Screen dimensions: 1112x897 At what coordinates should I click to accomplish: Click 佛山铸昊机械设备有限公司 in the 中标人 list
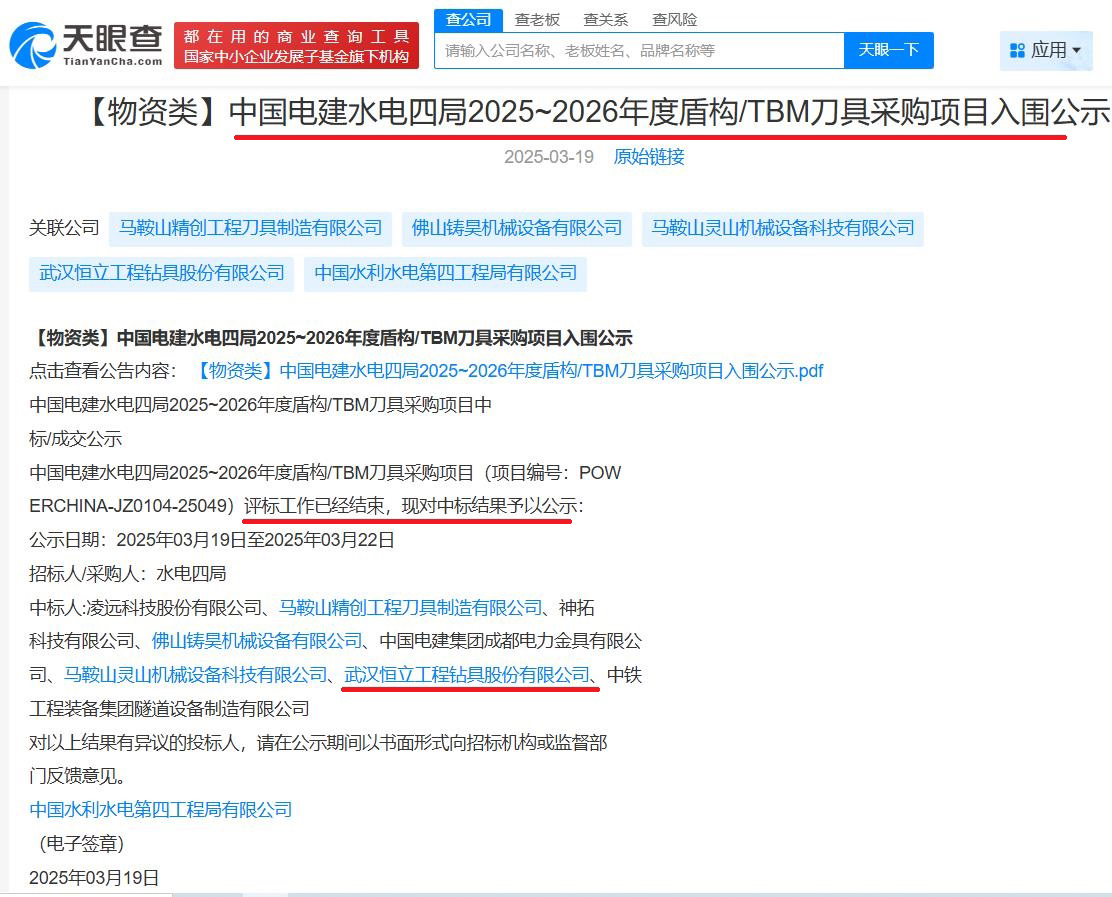pos(257,641)
